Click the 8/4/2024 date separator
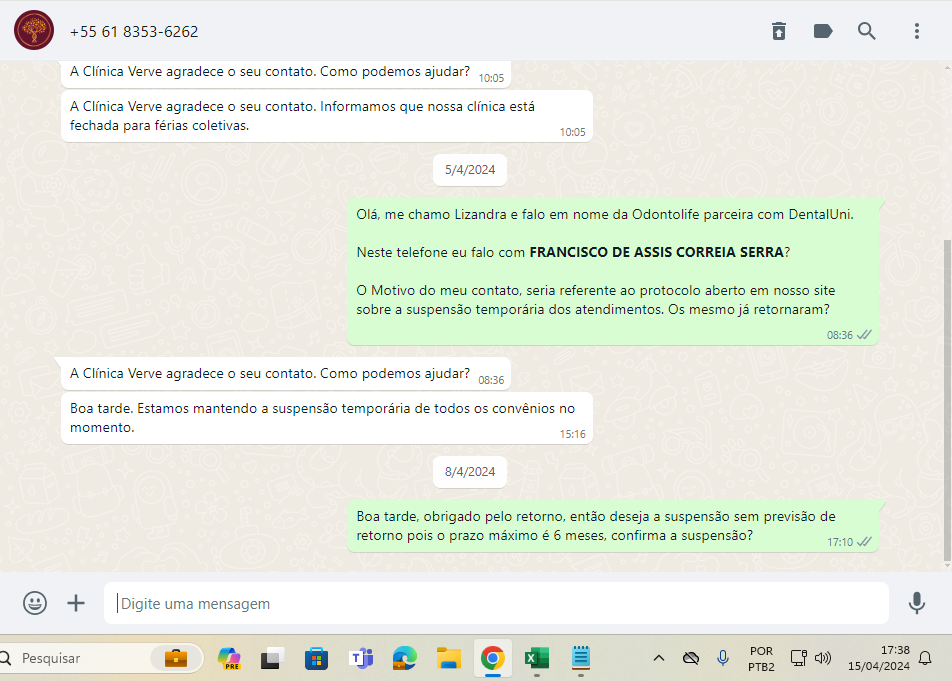 (x=470, y=472)
